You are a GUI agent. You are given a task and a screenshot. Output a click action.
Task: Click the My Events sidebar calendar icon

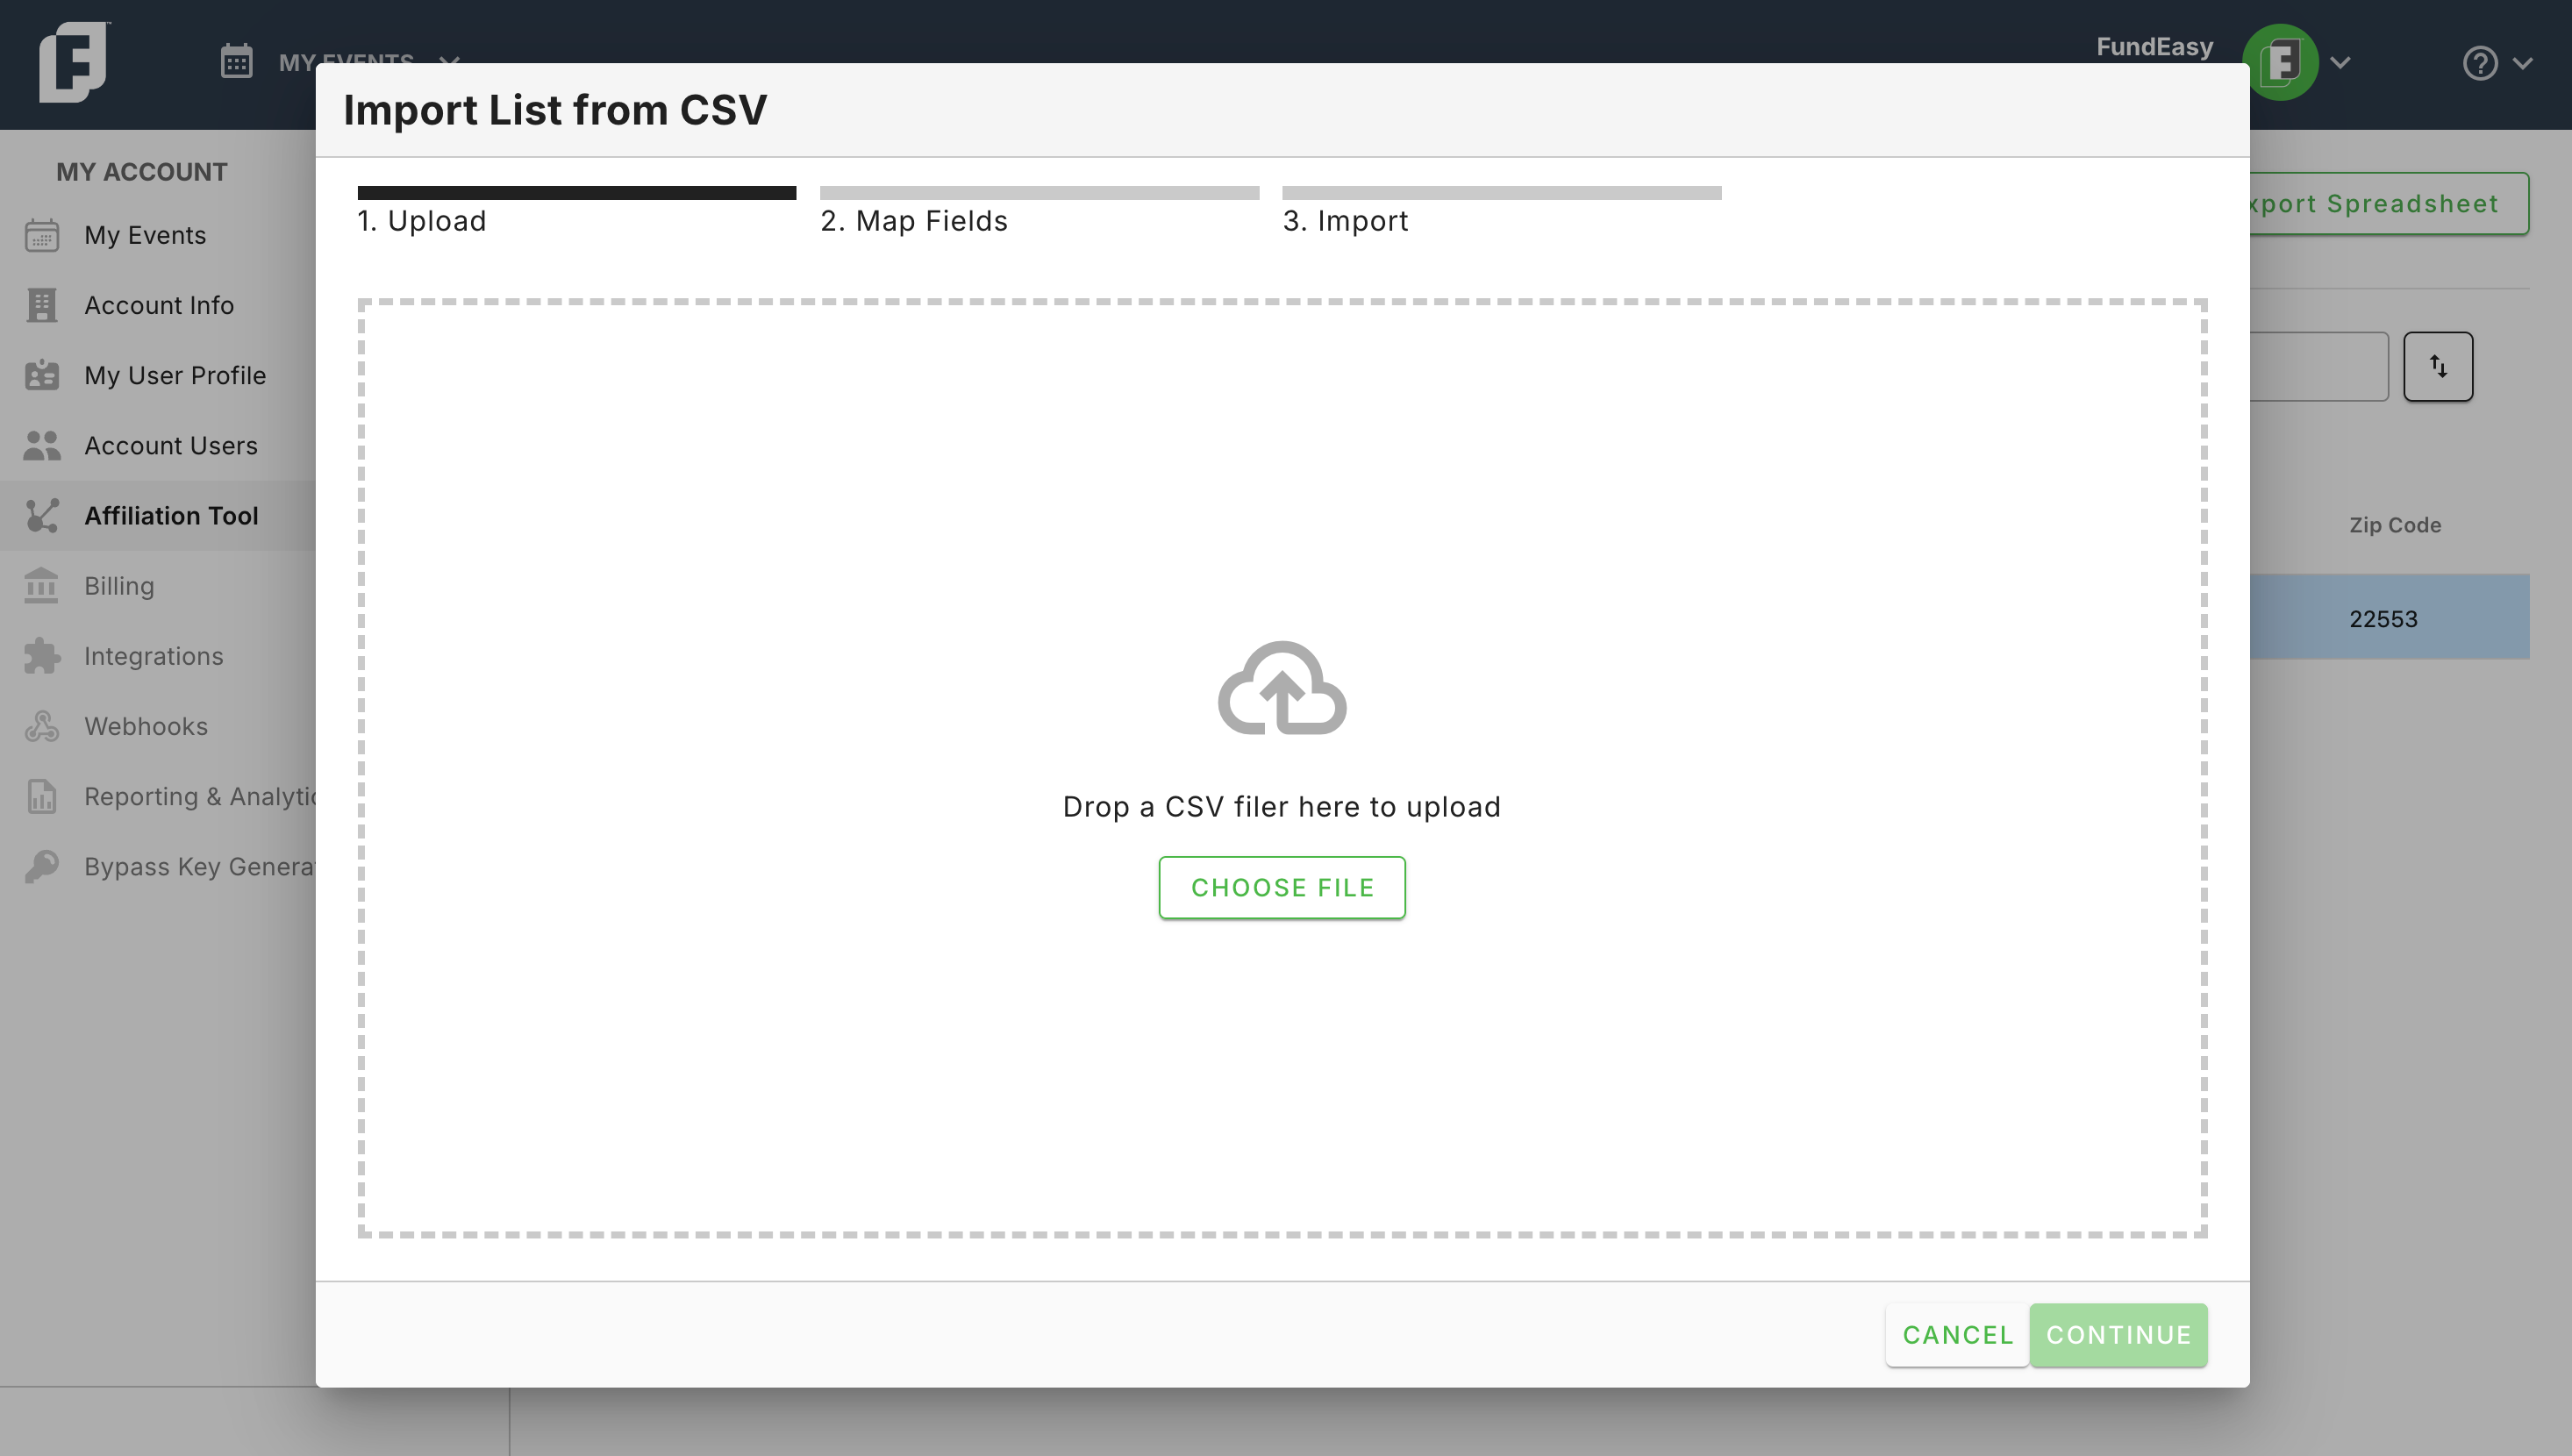tap(42, 235)
